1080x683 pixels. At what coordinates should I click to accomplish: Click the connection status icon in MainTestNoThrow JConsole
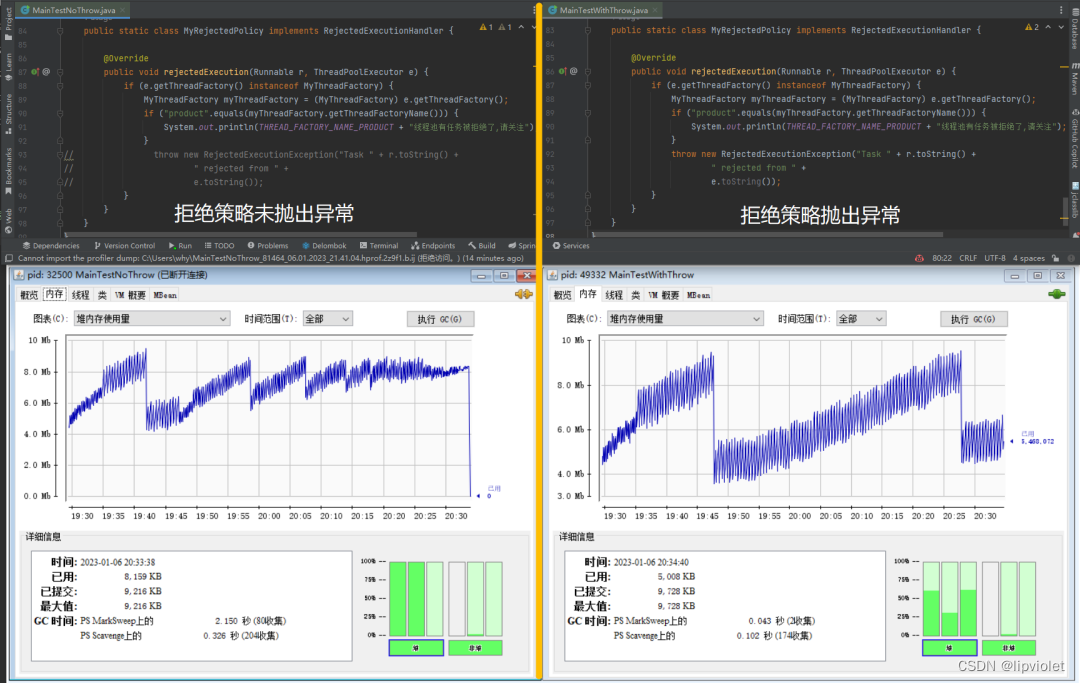(x=523, y=295)
